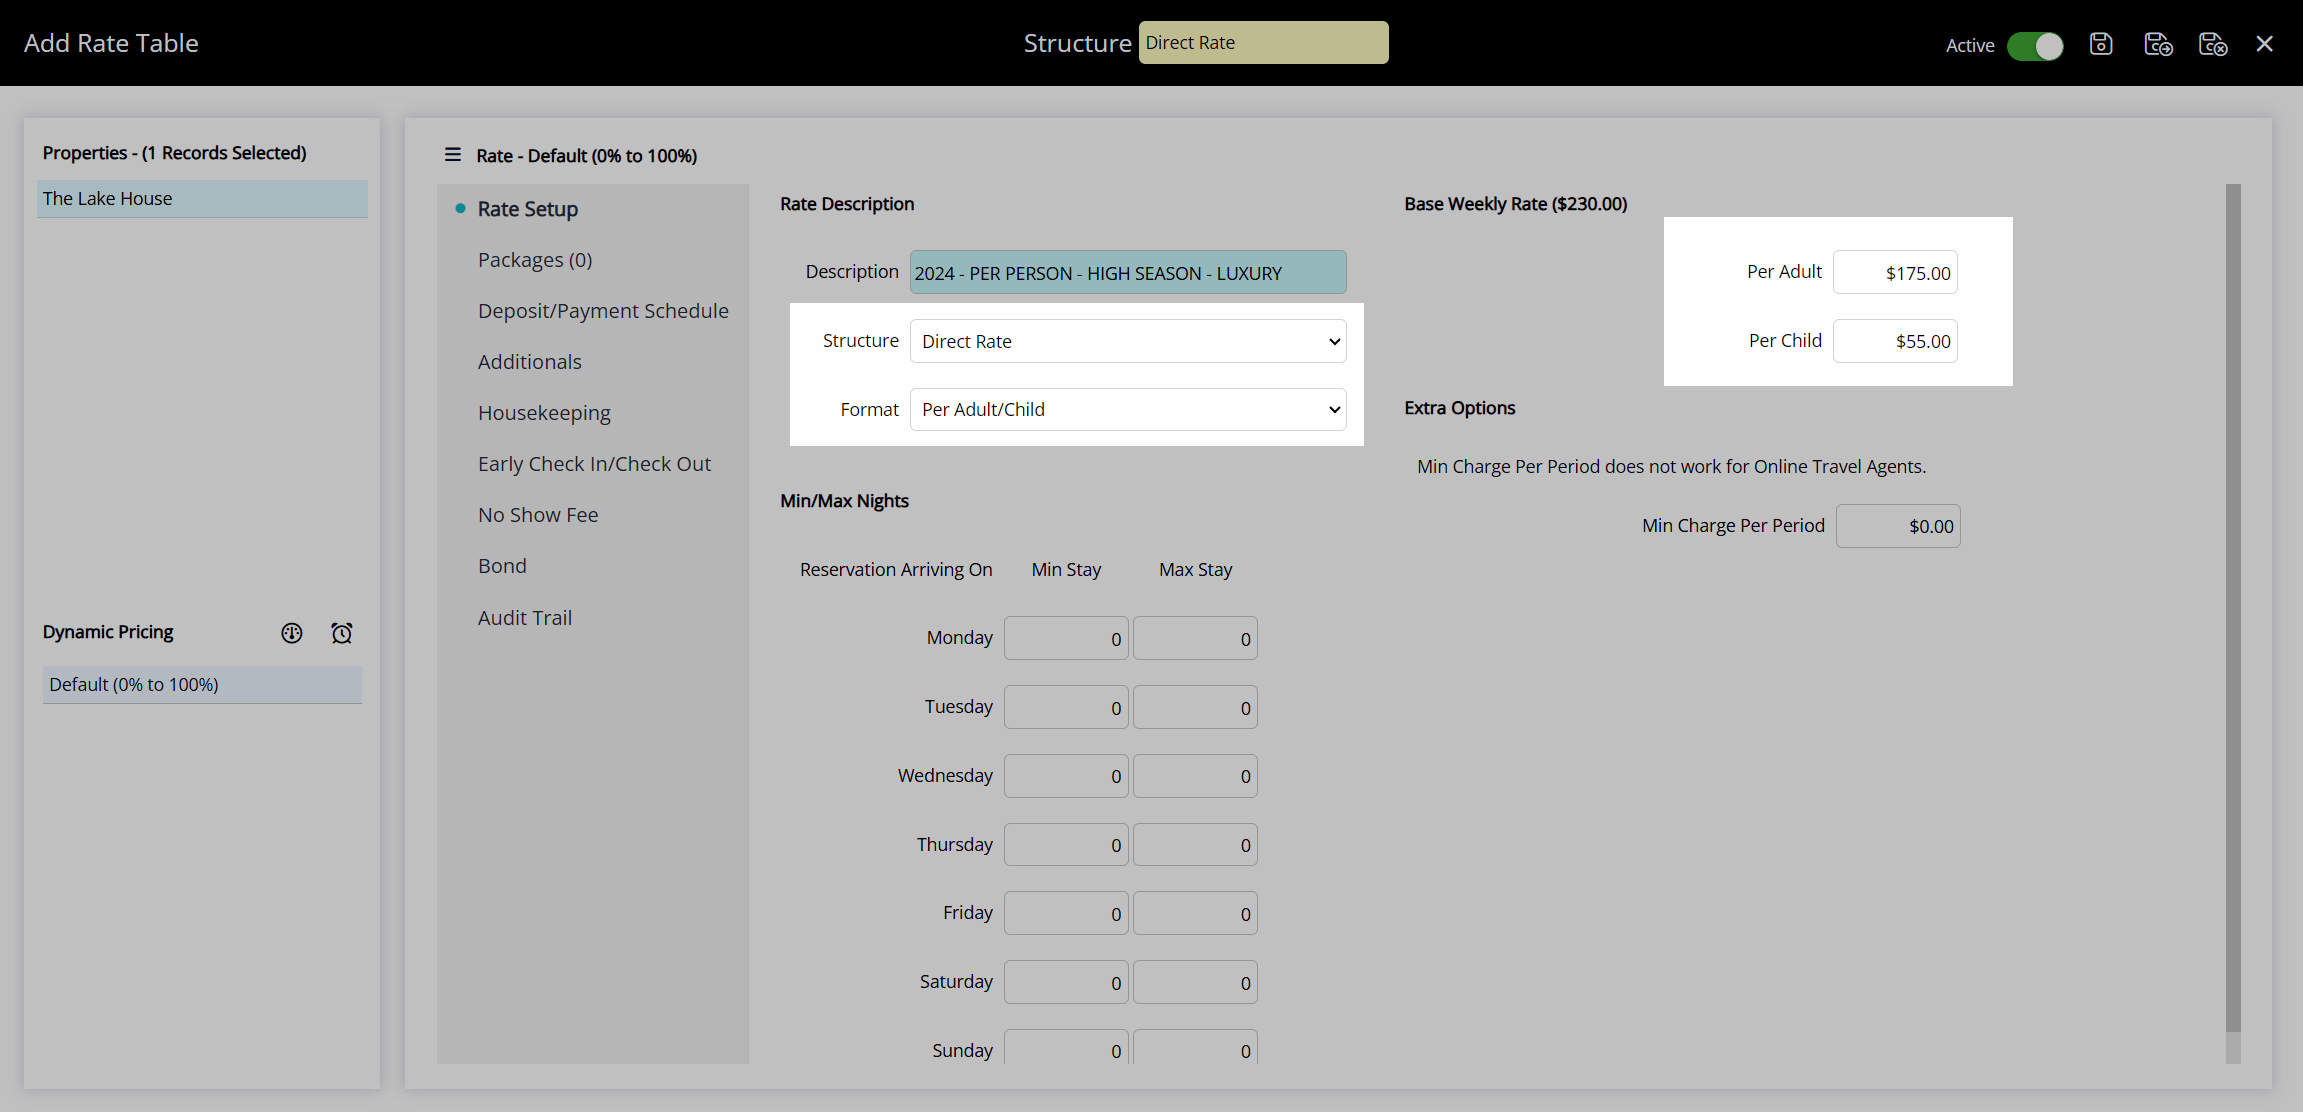
Task: Open the Housekeeping section
Action: (x=544, y=413)
